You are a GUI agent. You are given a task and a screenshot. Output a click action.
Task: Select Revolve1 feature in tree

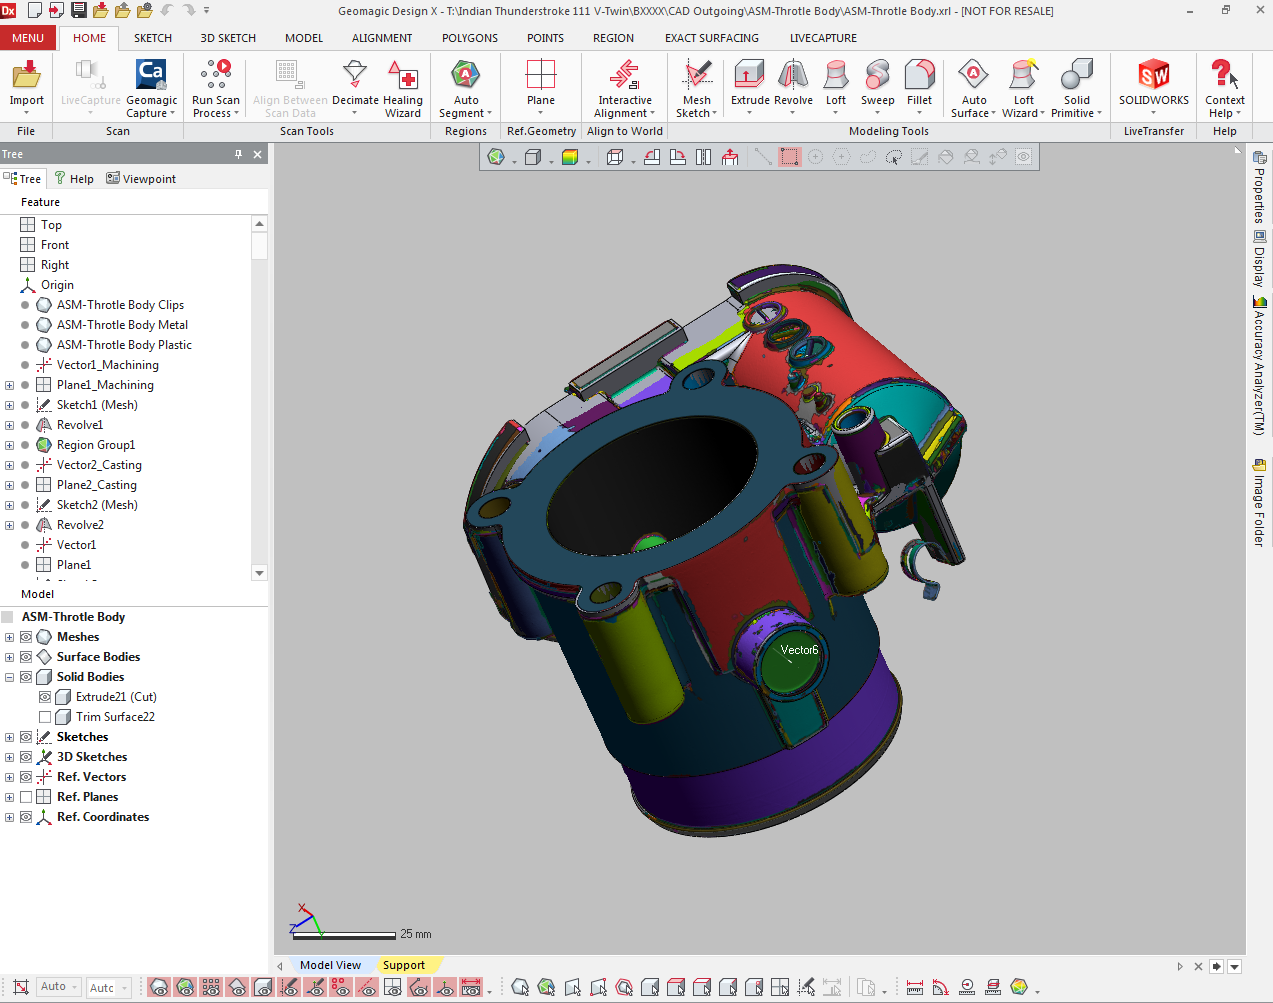click(80, 425)
